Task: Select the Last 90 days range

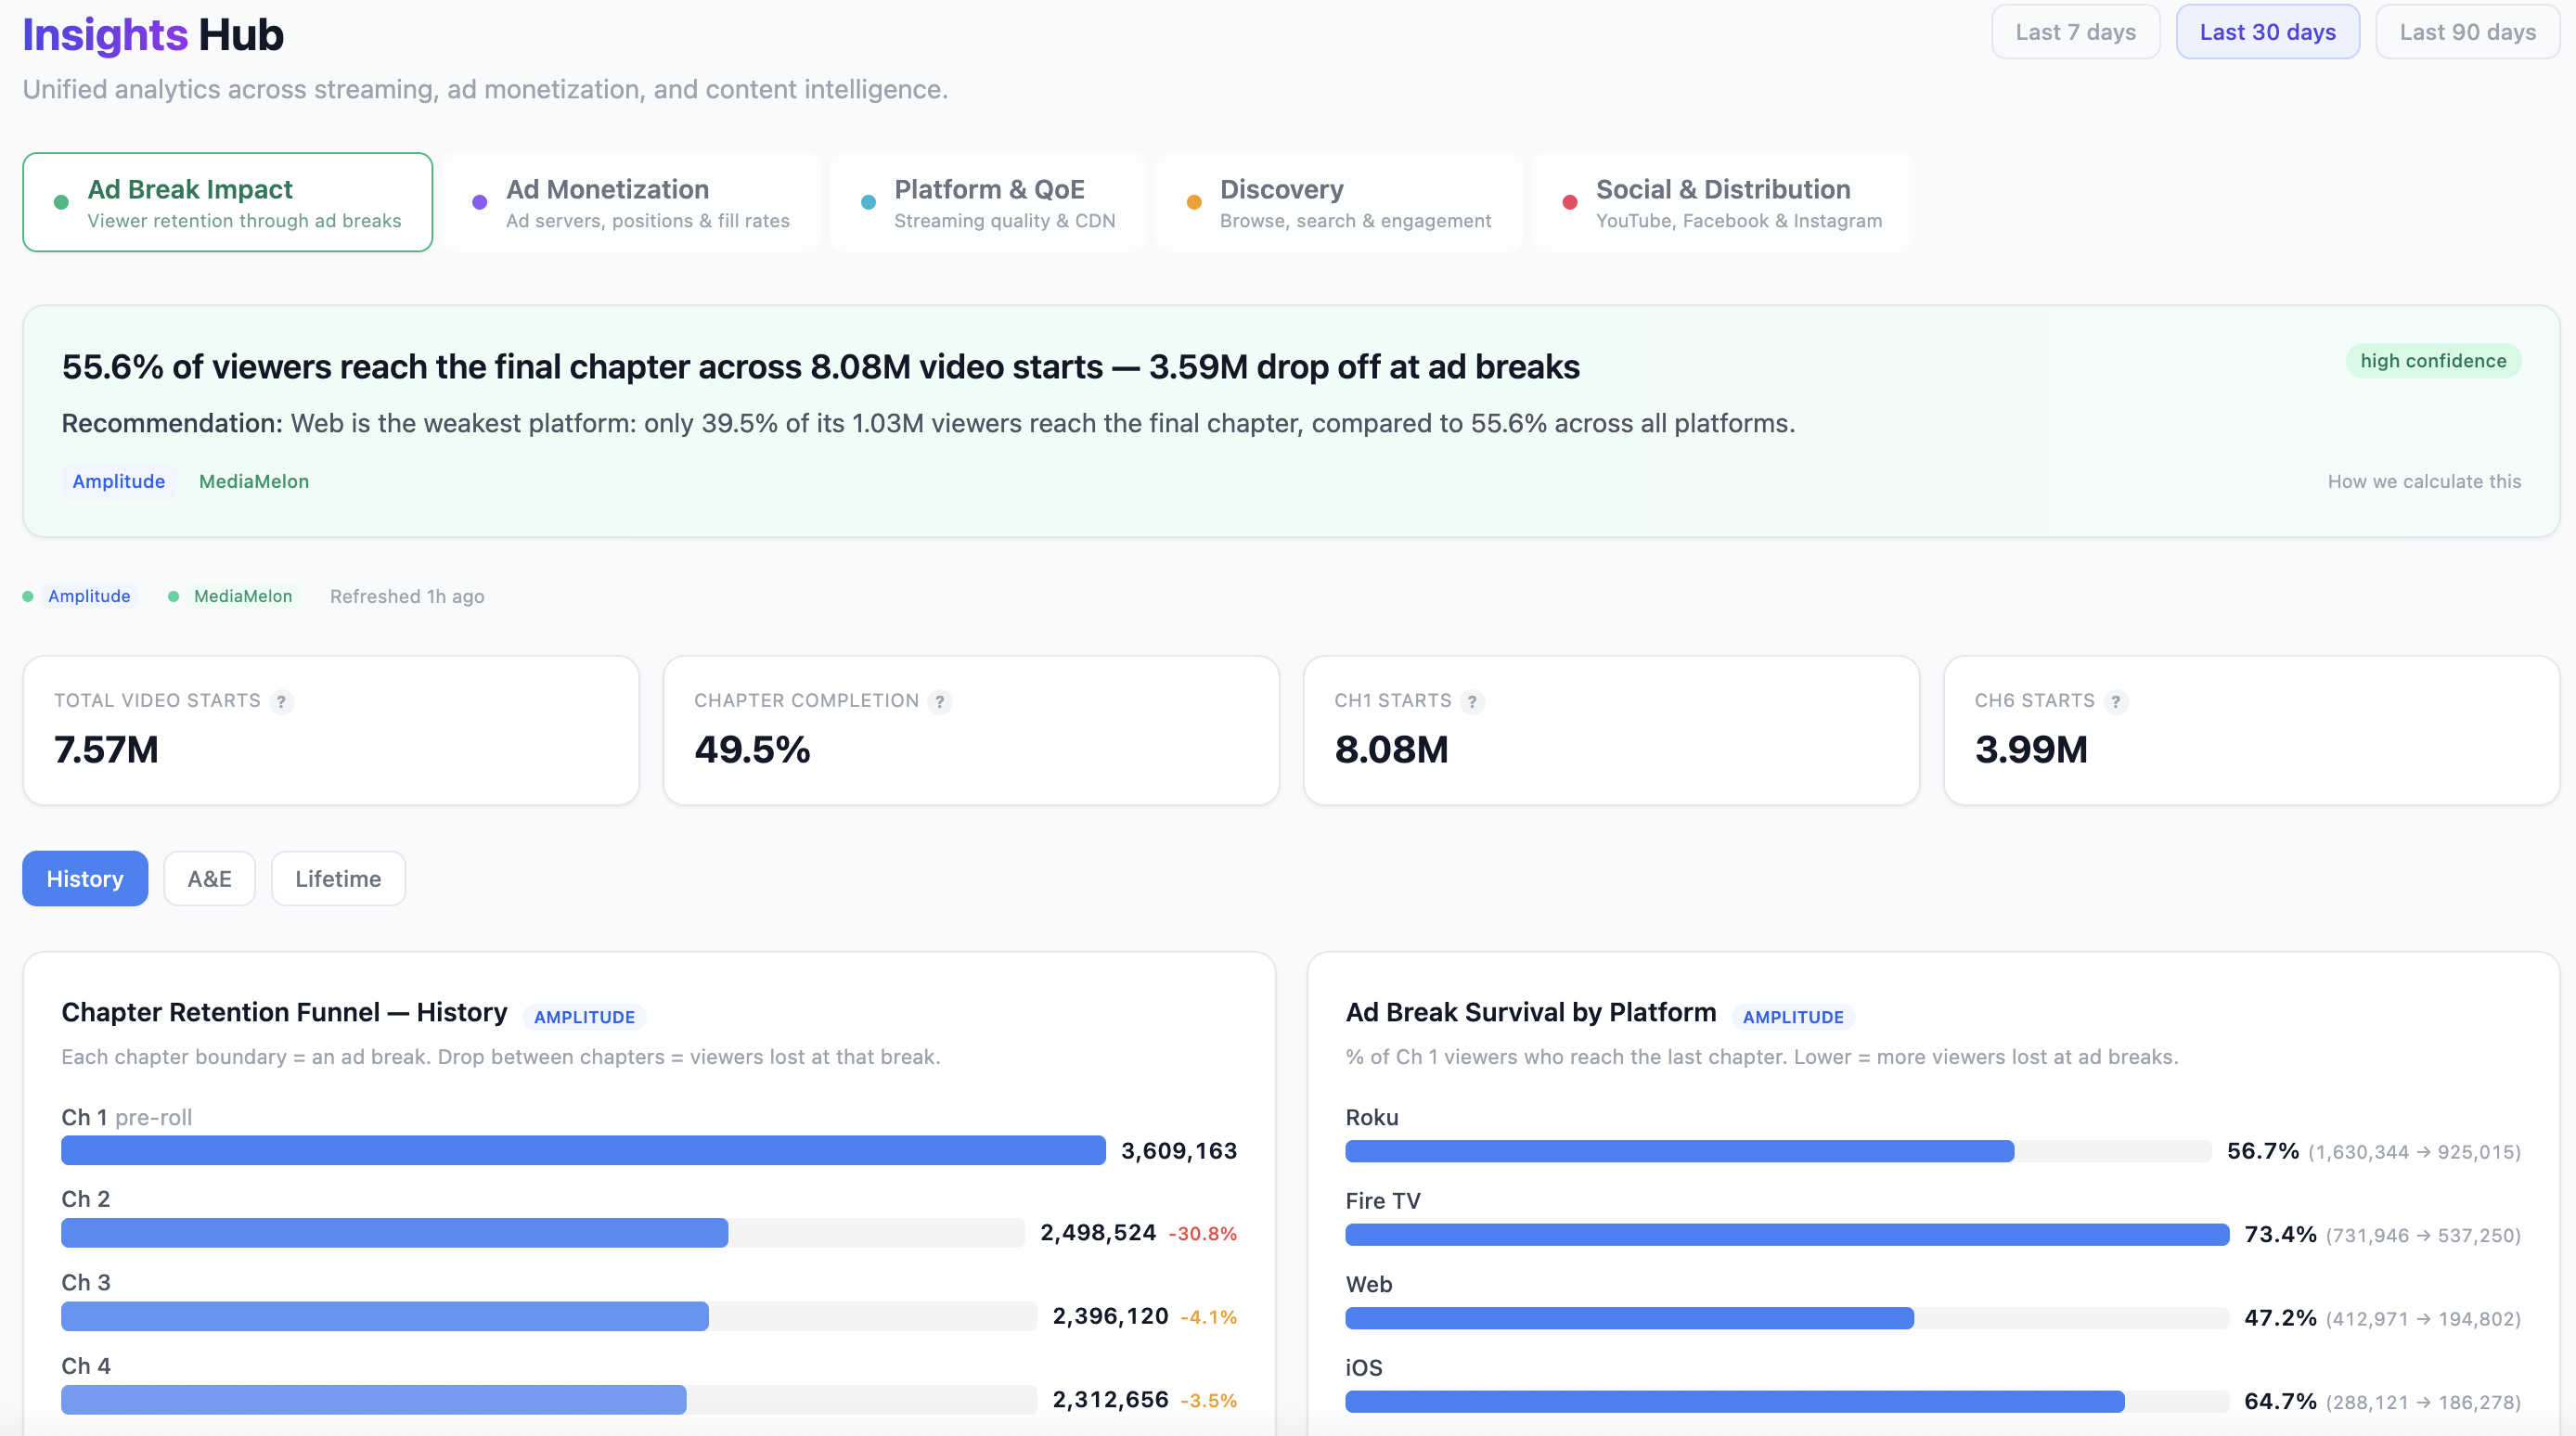Action: 2466,31
